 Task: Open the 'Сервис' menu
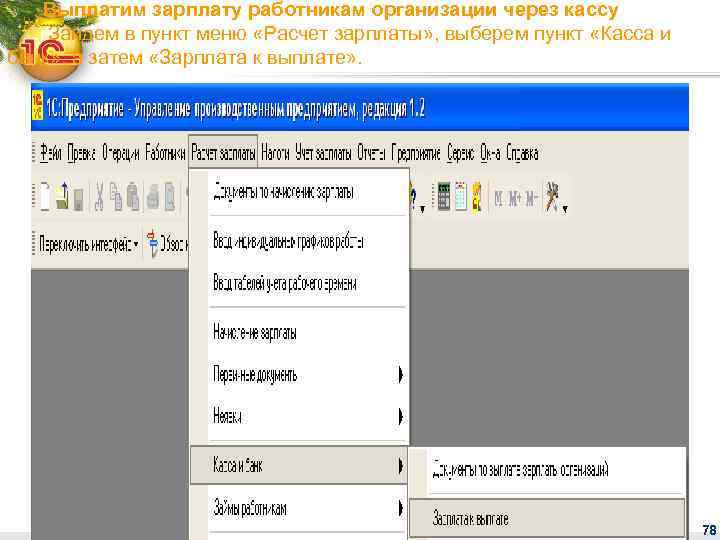point(461,153)
